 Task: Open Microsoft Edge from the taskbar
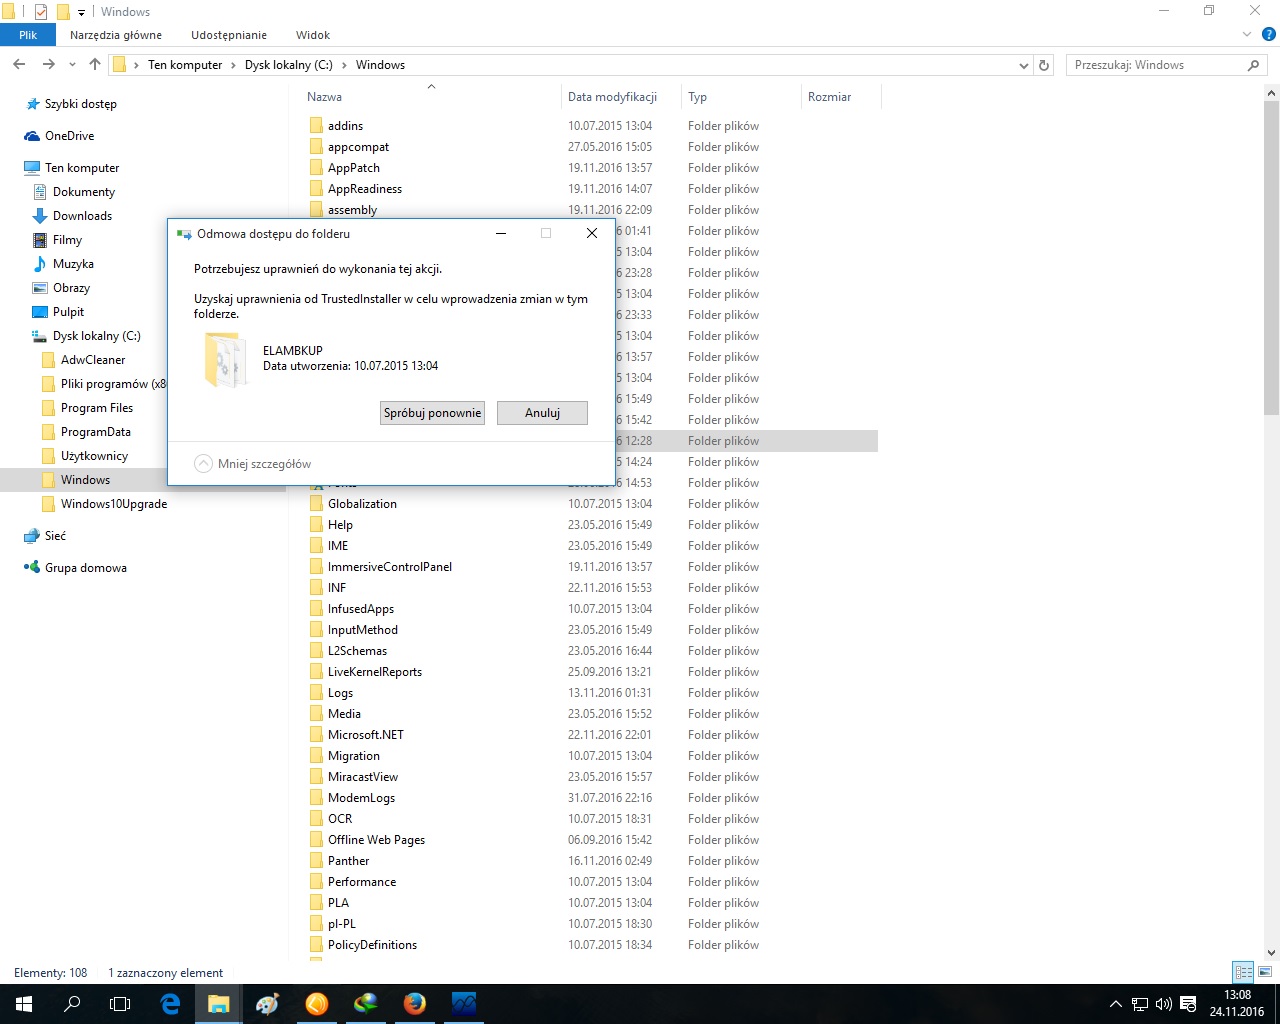pyautogui.click(x=170, y=1003)
